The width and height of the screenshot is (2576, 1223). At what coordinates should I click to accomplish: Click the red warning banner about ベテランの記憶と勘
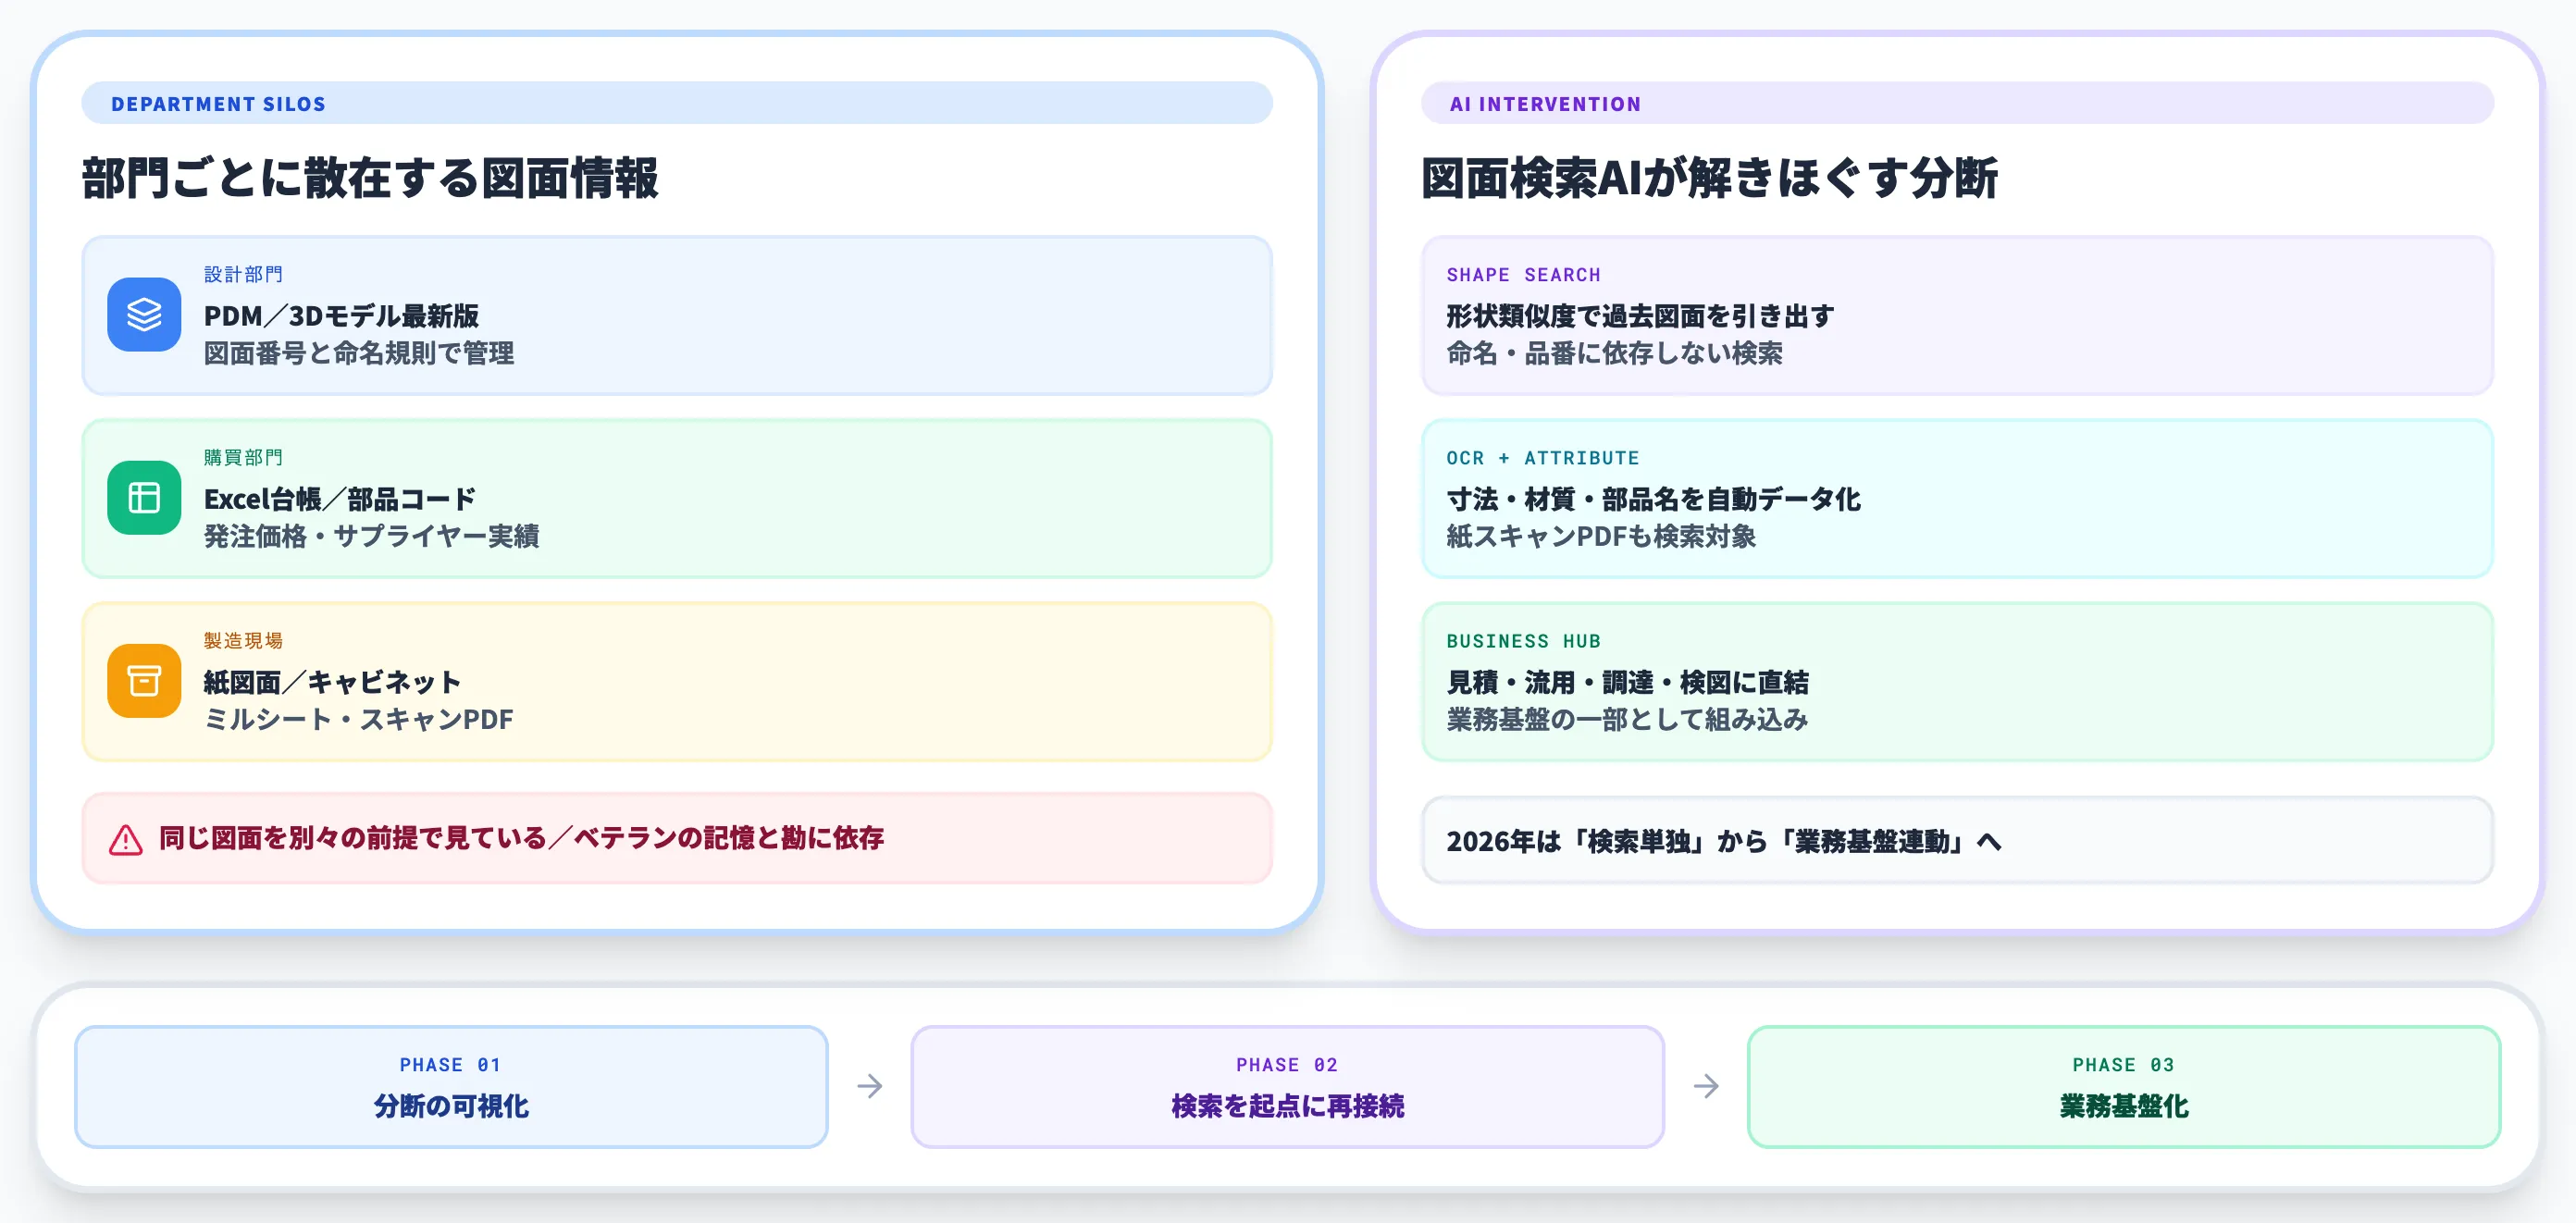[677, 838]
